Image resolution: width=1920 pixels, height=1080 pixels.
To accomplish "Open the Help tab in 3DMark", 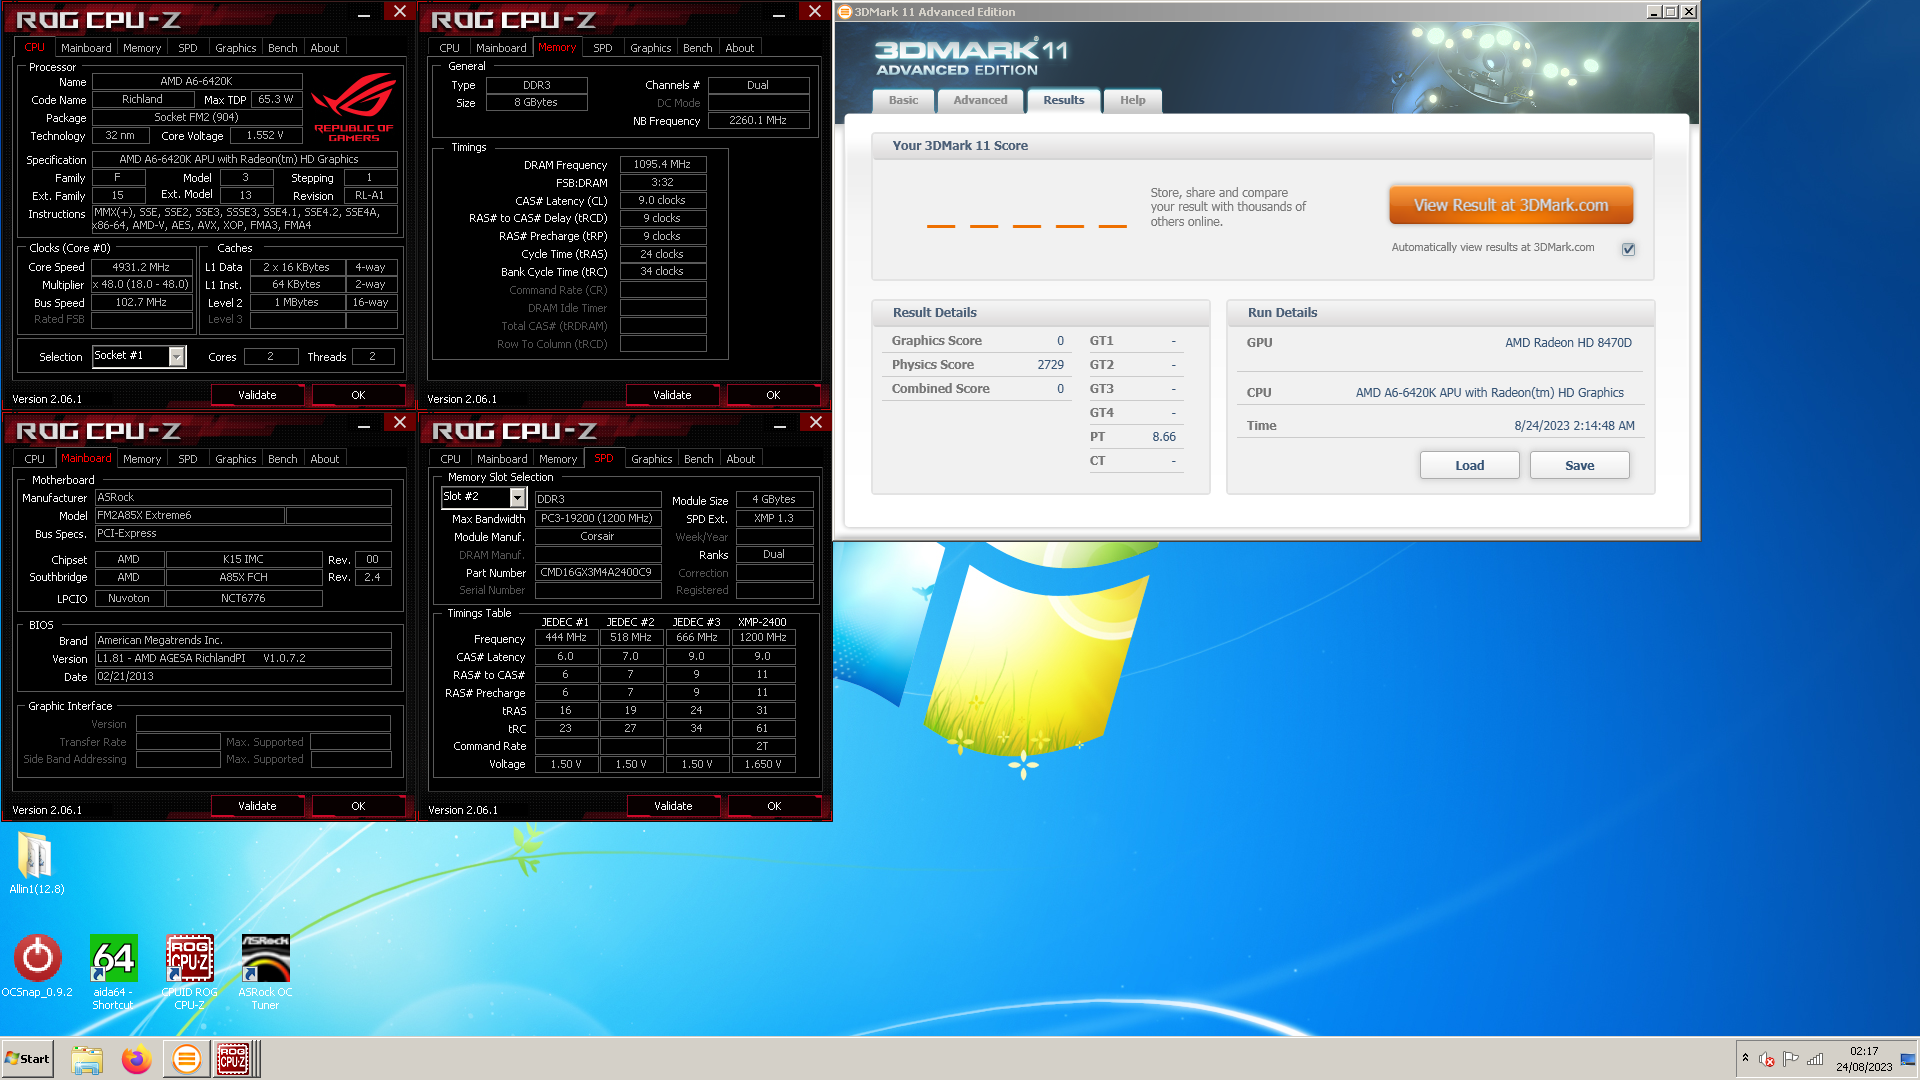I will (x=1132, y=100).
